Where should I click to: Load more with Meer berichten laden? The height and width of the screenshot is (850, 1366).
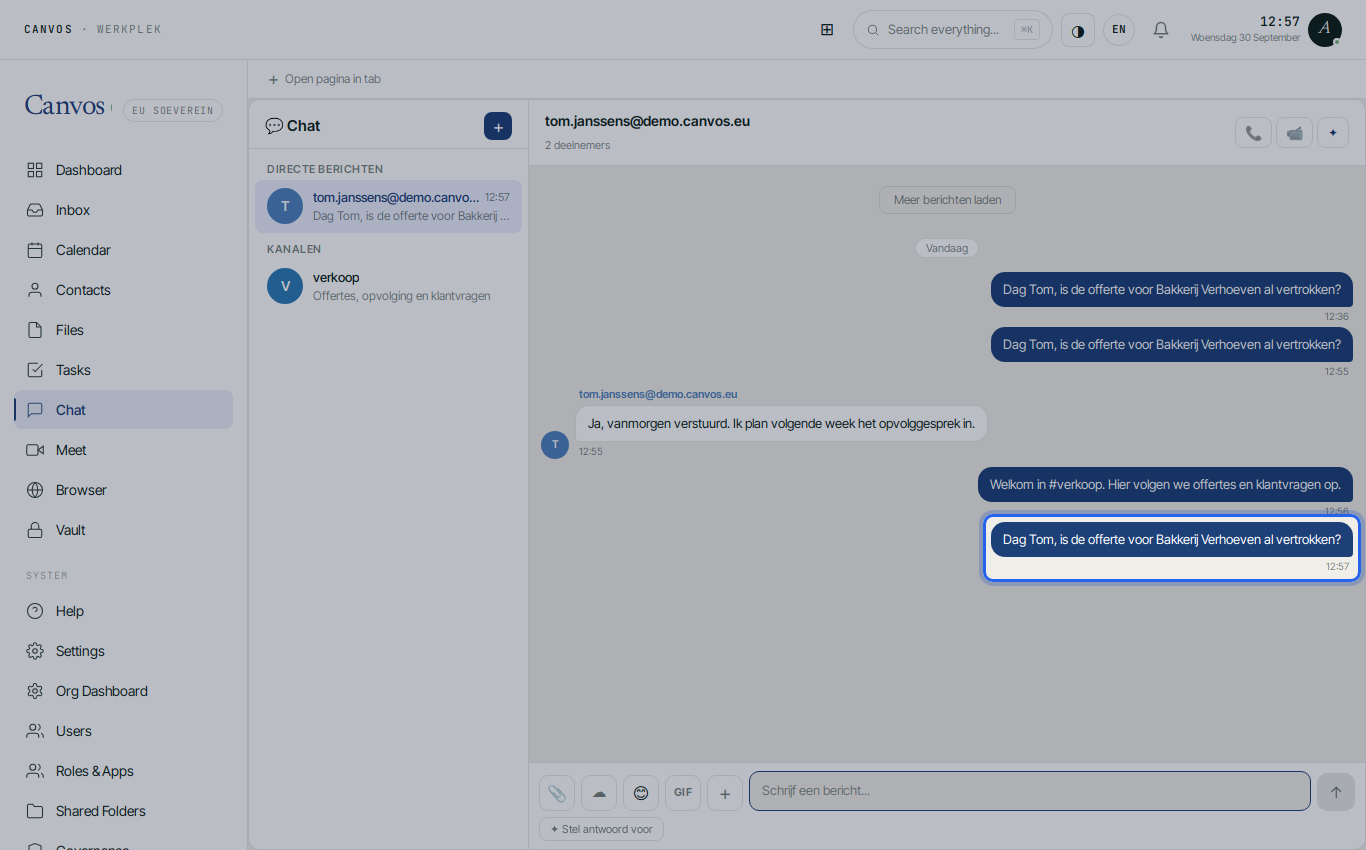947,200
